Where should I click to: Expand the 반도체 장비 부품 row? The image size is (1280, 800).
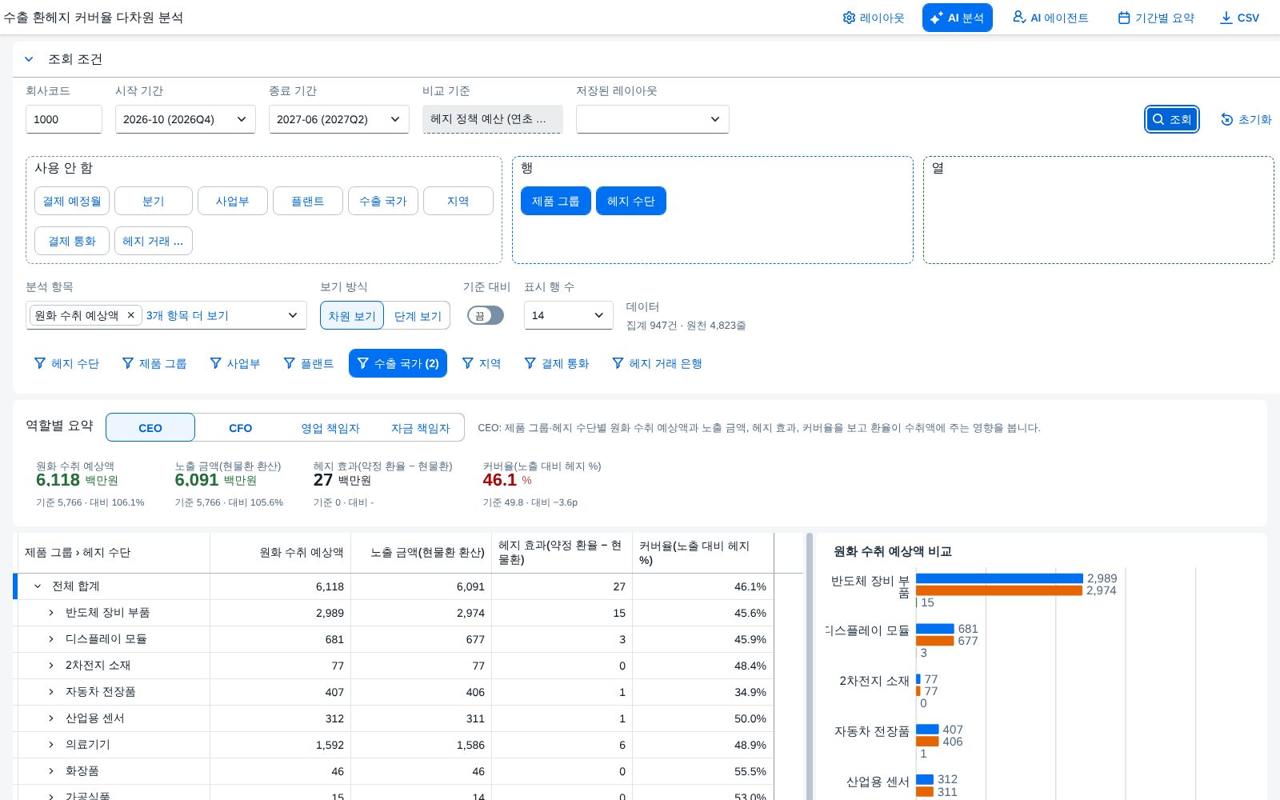click(x=51, y=612)
